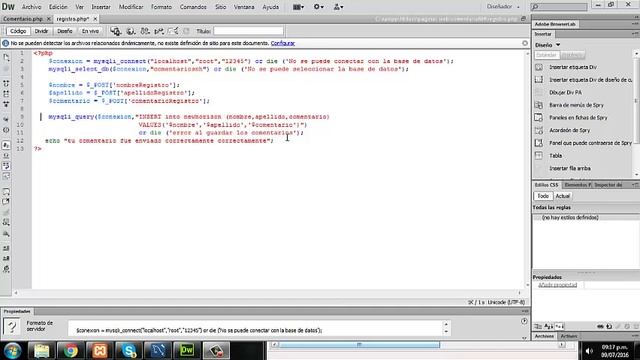Open the Comandos menu
Viewport: 640px width, 360px height.
193,7
